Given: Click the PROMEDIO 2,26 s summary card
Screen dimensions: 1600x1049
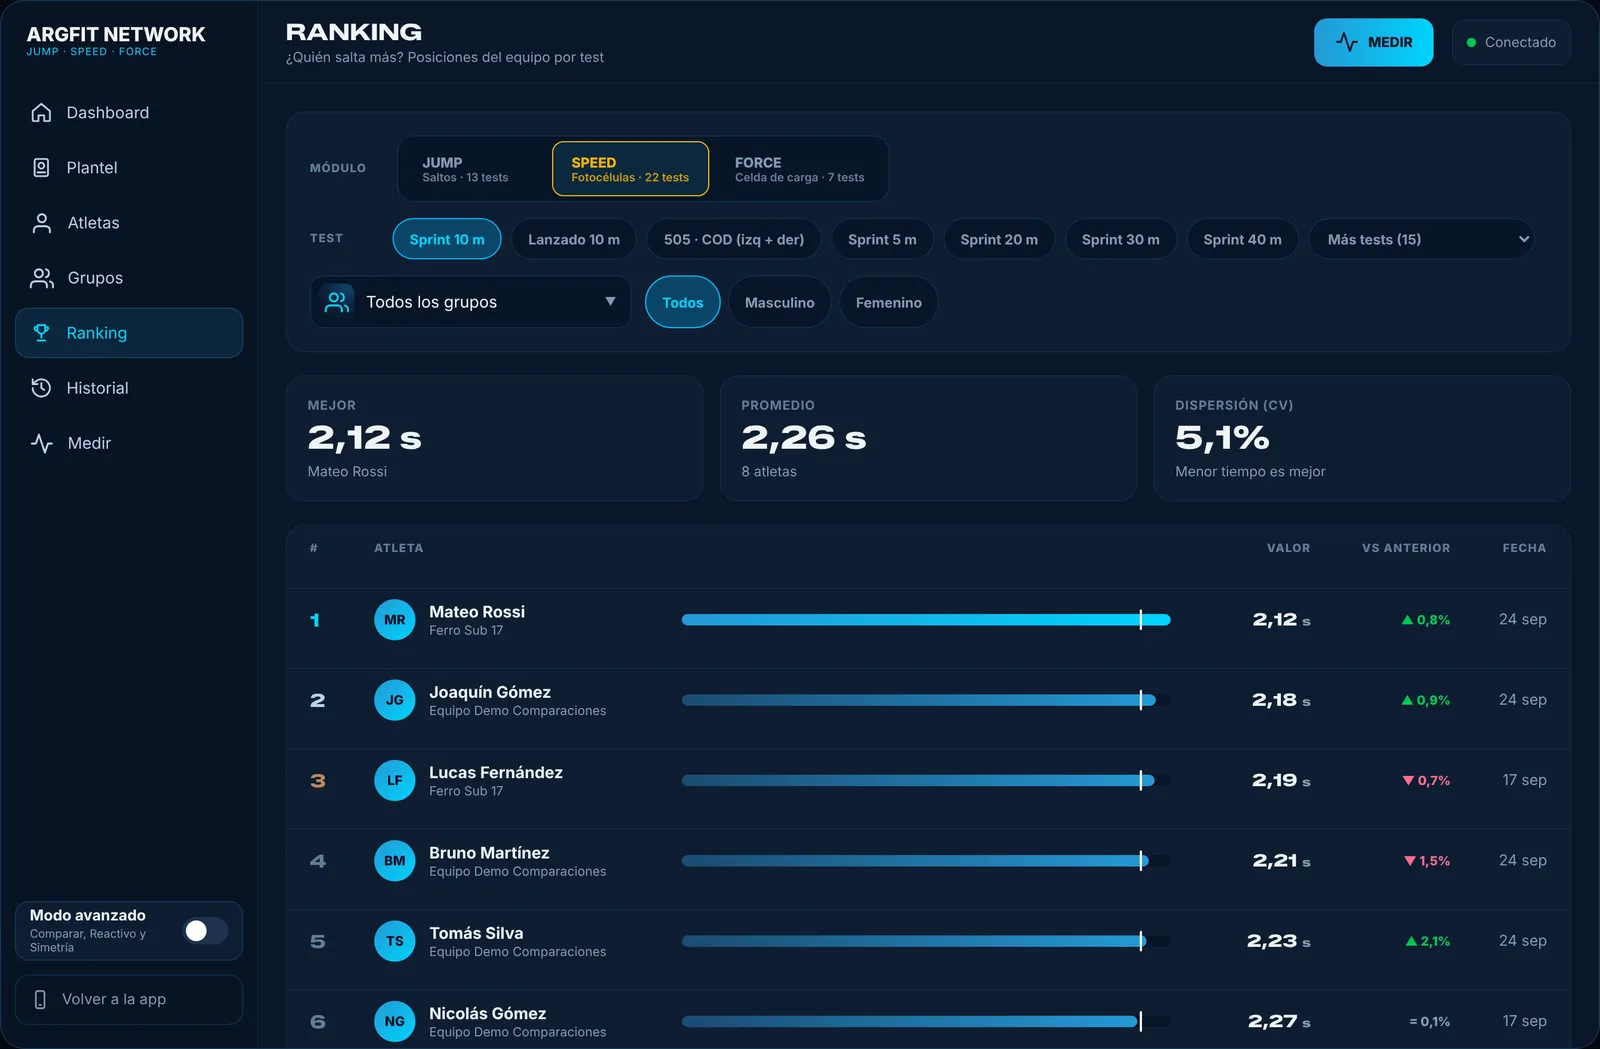Looking at the screenshot, I should (x=928, y=438).
